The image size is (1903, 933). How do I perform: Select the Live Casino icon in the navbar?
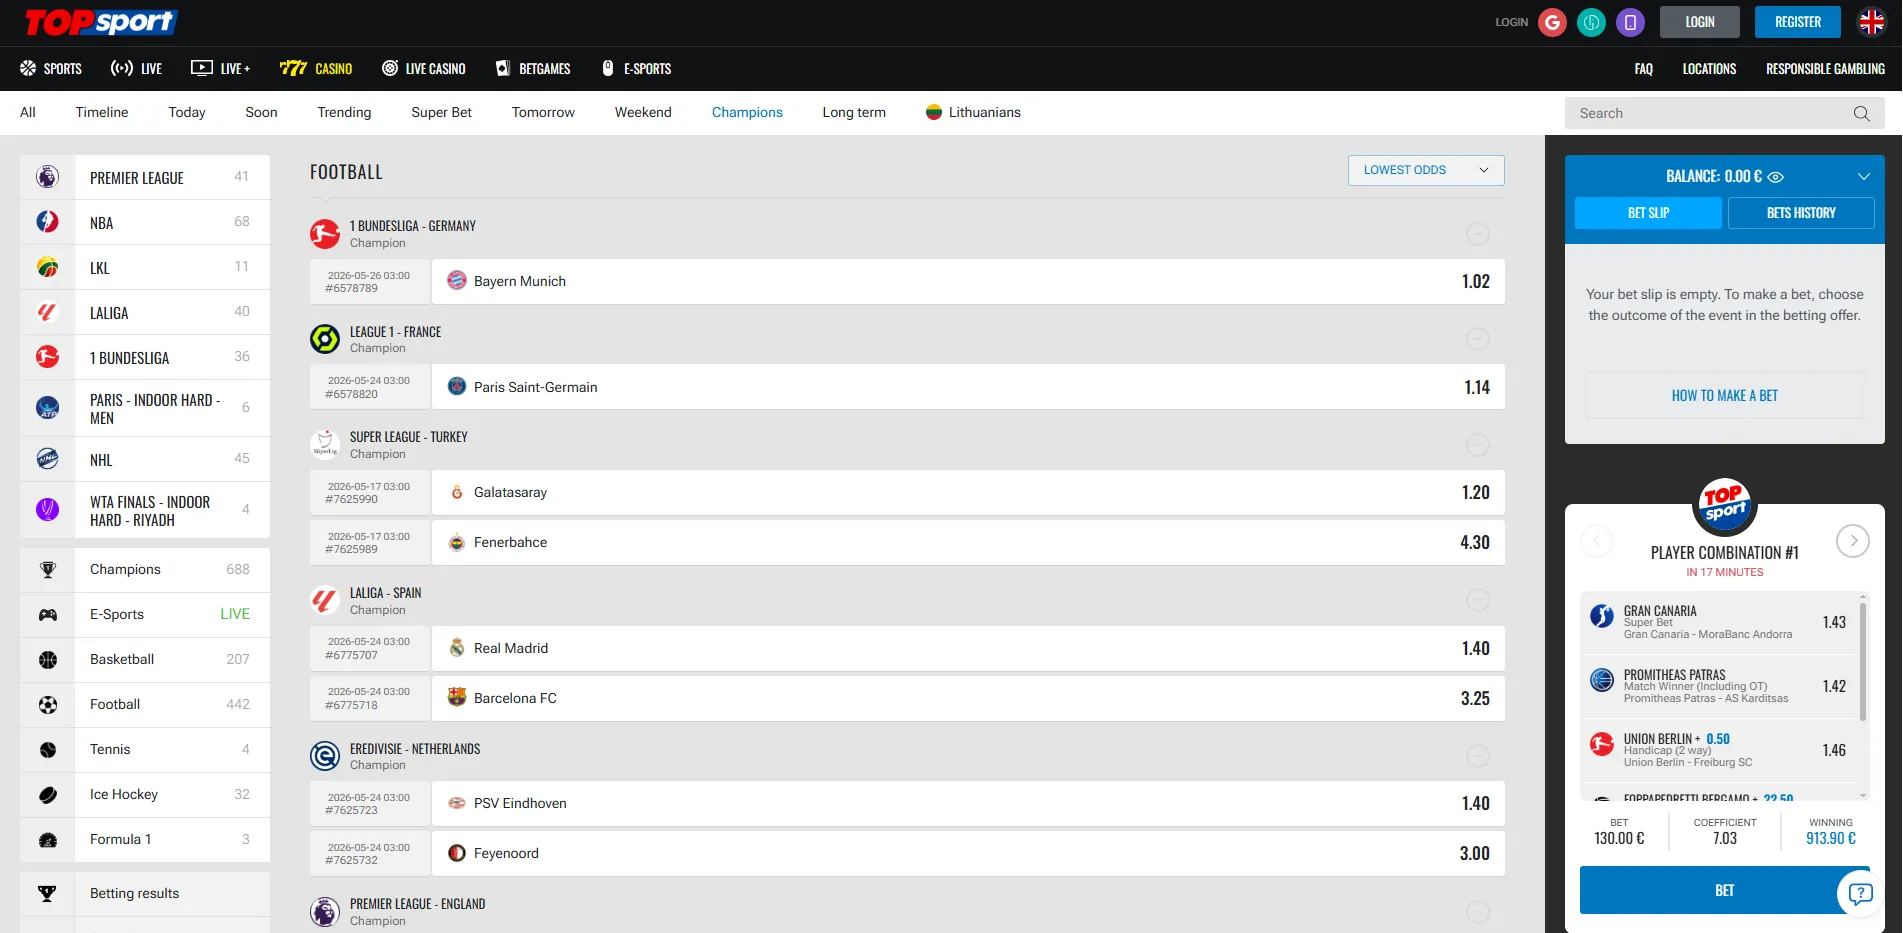pyautogui.click(x=390, y=68)
